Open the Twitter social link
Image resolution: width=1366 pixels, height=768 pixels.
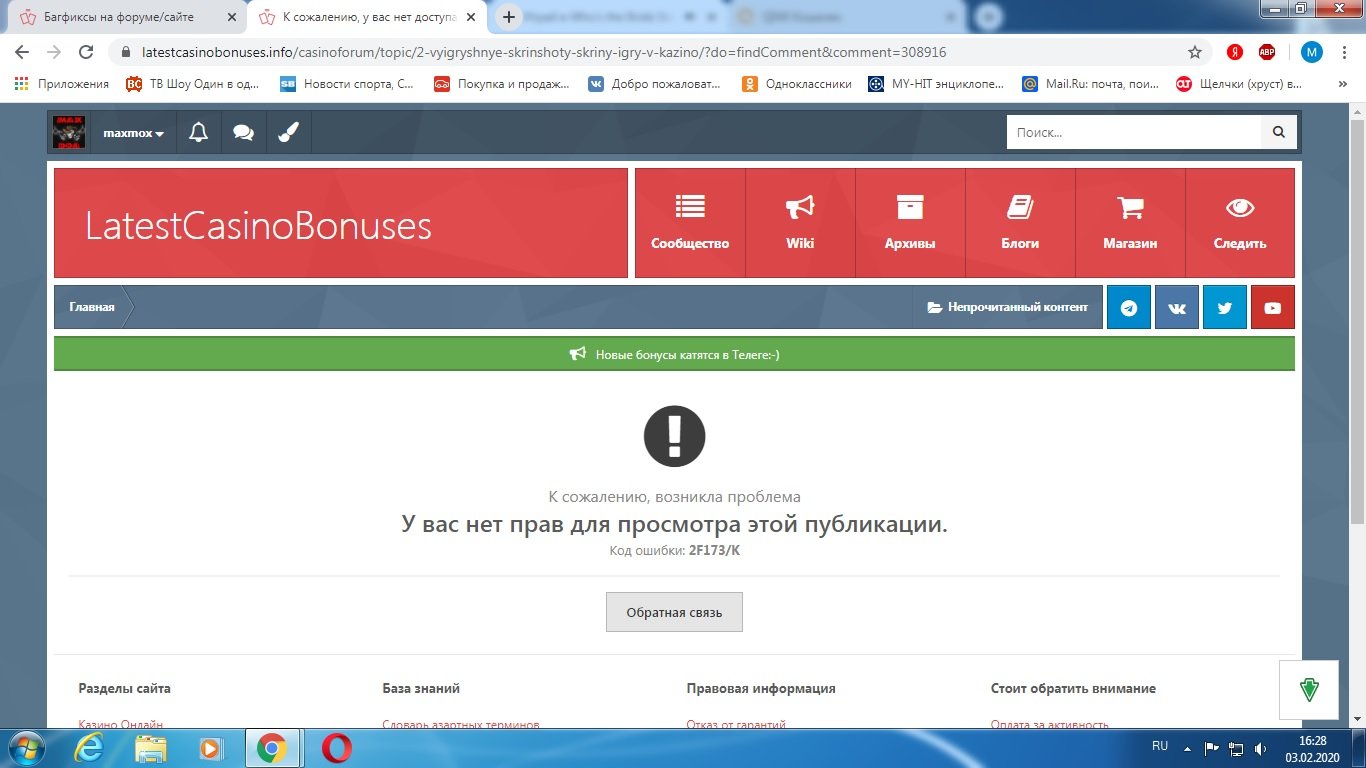(1224, 308)
